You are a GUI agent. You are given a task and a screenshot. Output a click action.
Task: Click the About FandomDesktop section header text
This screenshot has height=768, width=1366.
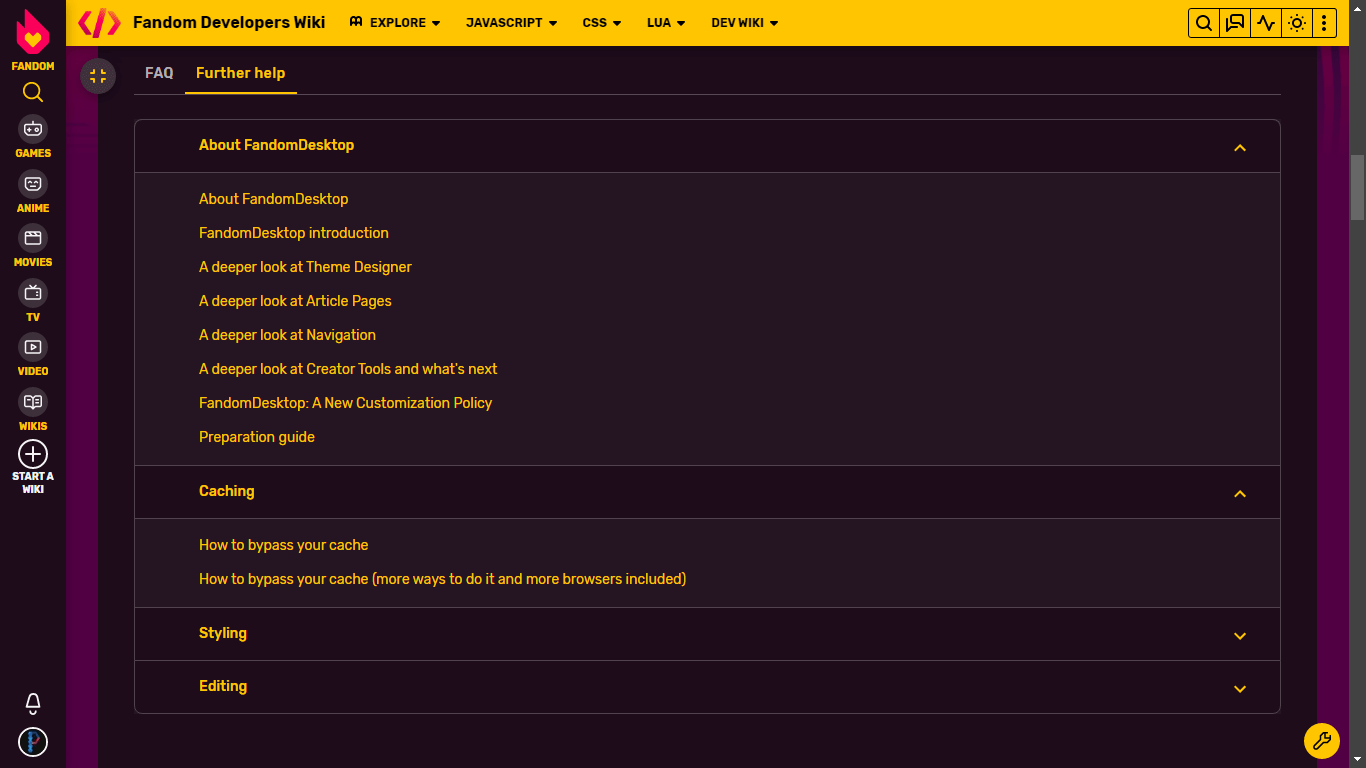pyautogui.click(x=277, y=145)
